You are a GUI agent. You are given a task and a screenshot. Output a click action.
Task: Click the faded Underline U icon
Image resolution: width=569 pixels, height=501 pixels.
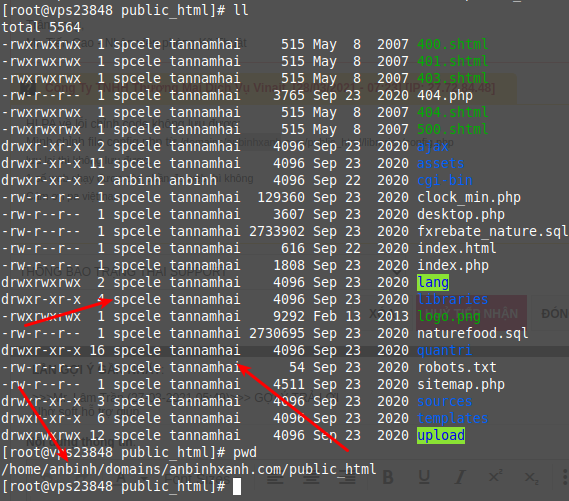click(424, 477)
